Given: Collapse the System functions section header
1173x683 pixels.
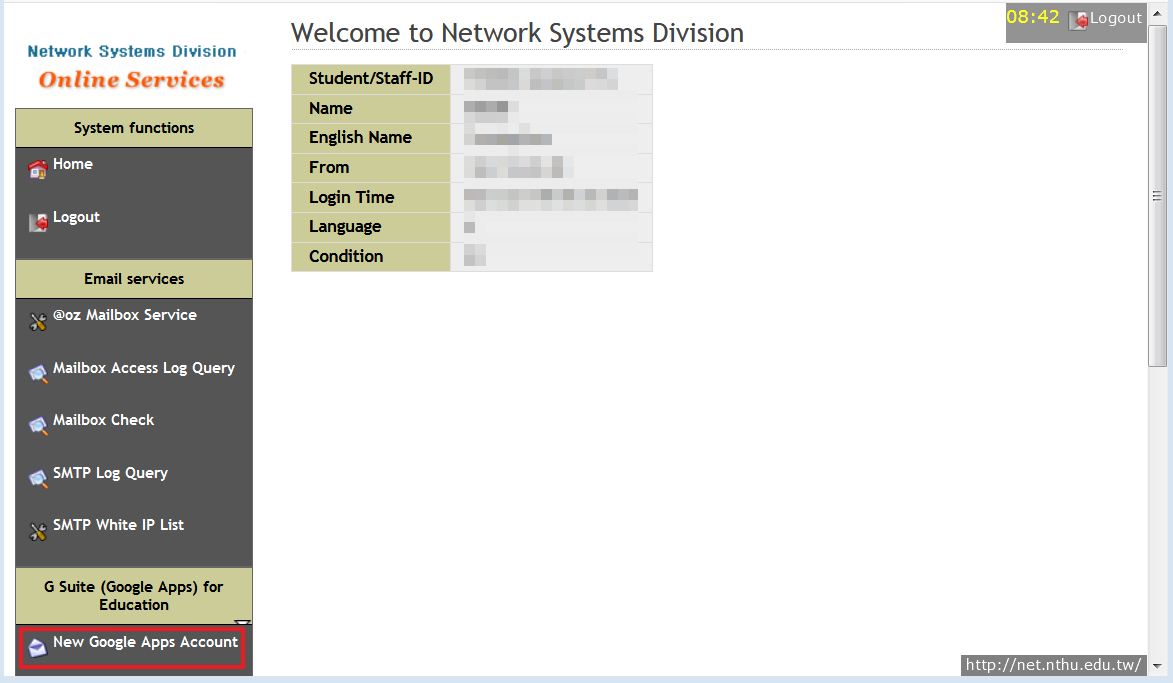Looking at the screenshot, I should click(x=134, y=128).
